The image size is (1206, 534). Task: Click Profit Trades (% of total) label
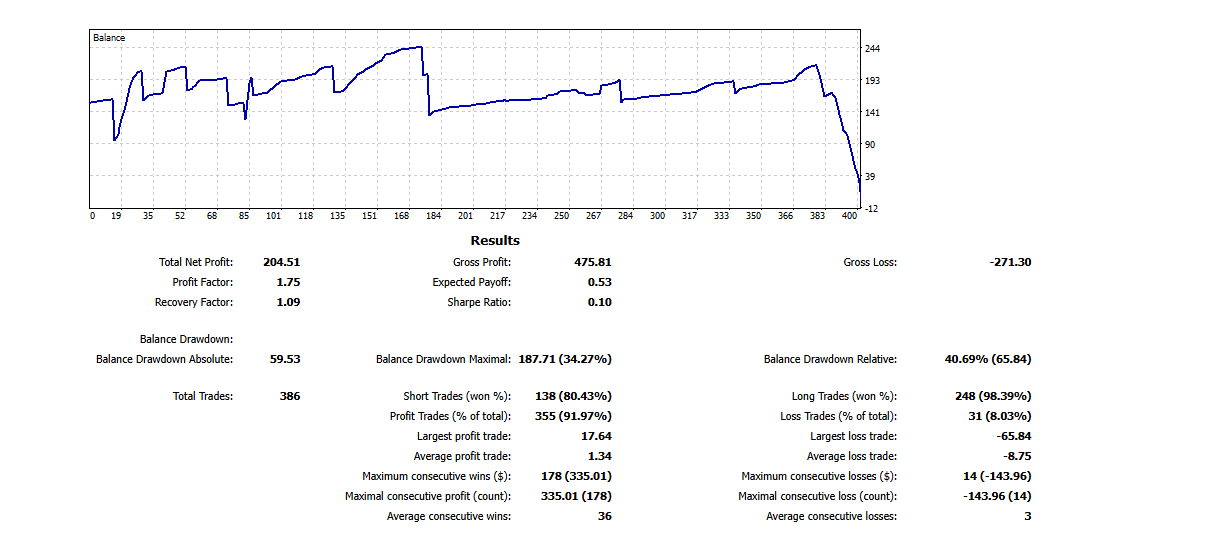click(x=450, y=417)
